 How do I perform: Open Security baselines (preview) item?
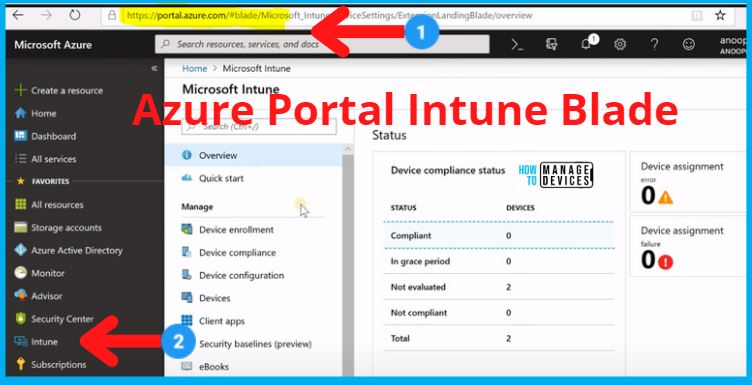[254, 344]
